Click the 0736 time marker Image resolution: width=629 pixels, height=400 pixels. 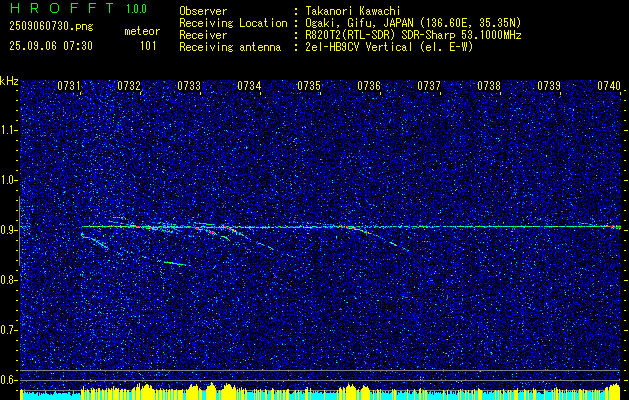pos(369,85)
